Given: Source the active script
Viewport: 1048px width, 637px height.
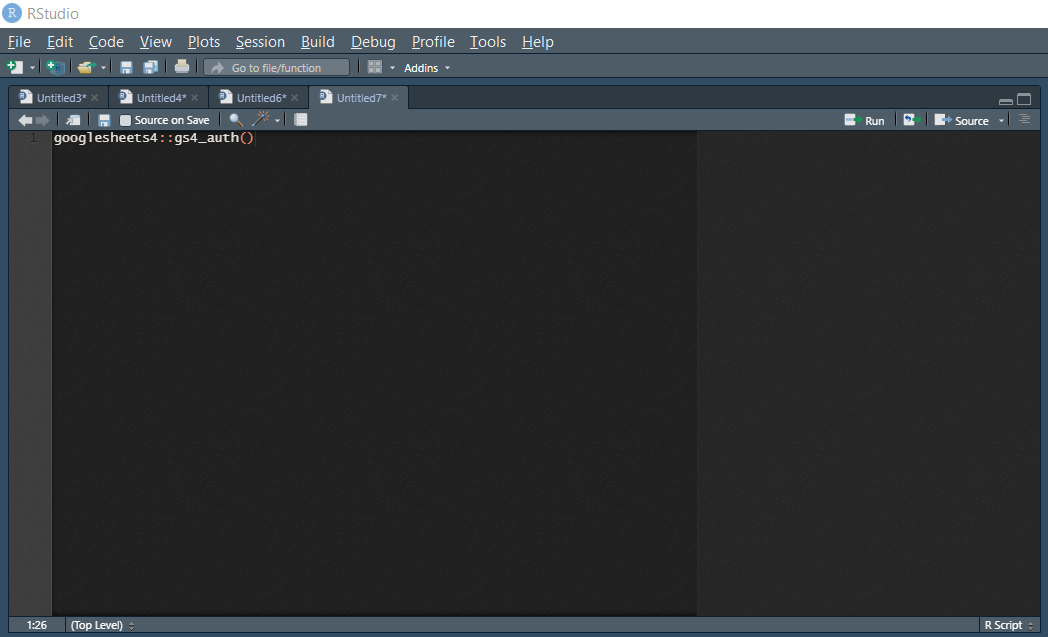Looking at the screenshot, I should point(961,120).
